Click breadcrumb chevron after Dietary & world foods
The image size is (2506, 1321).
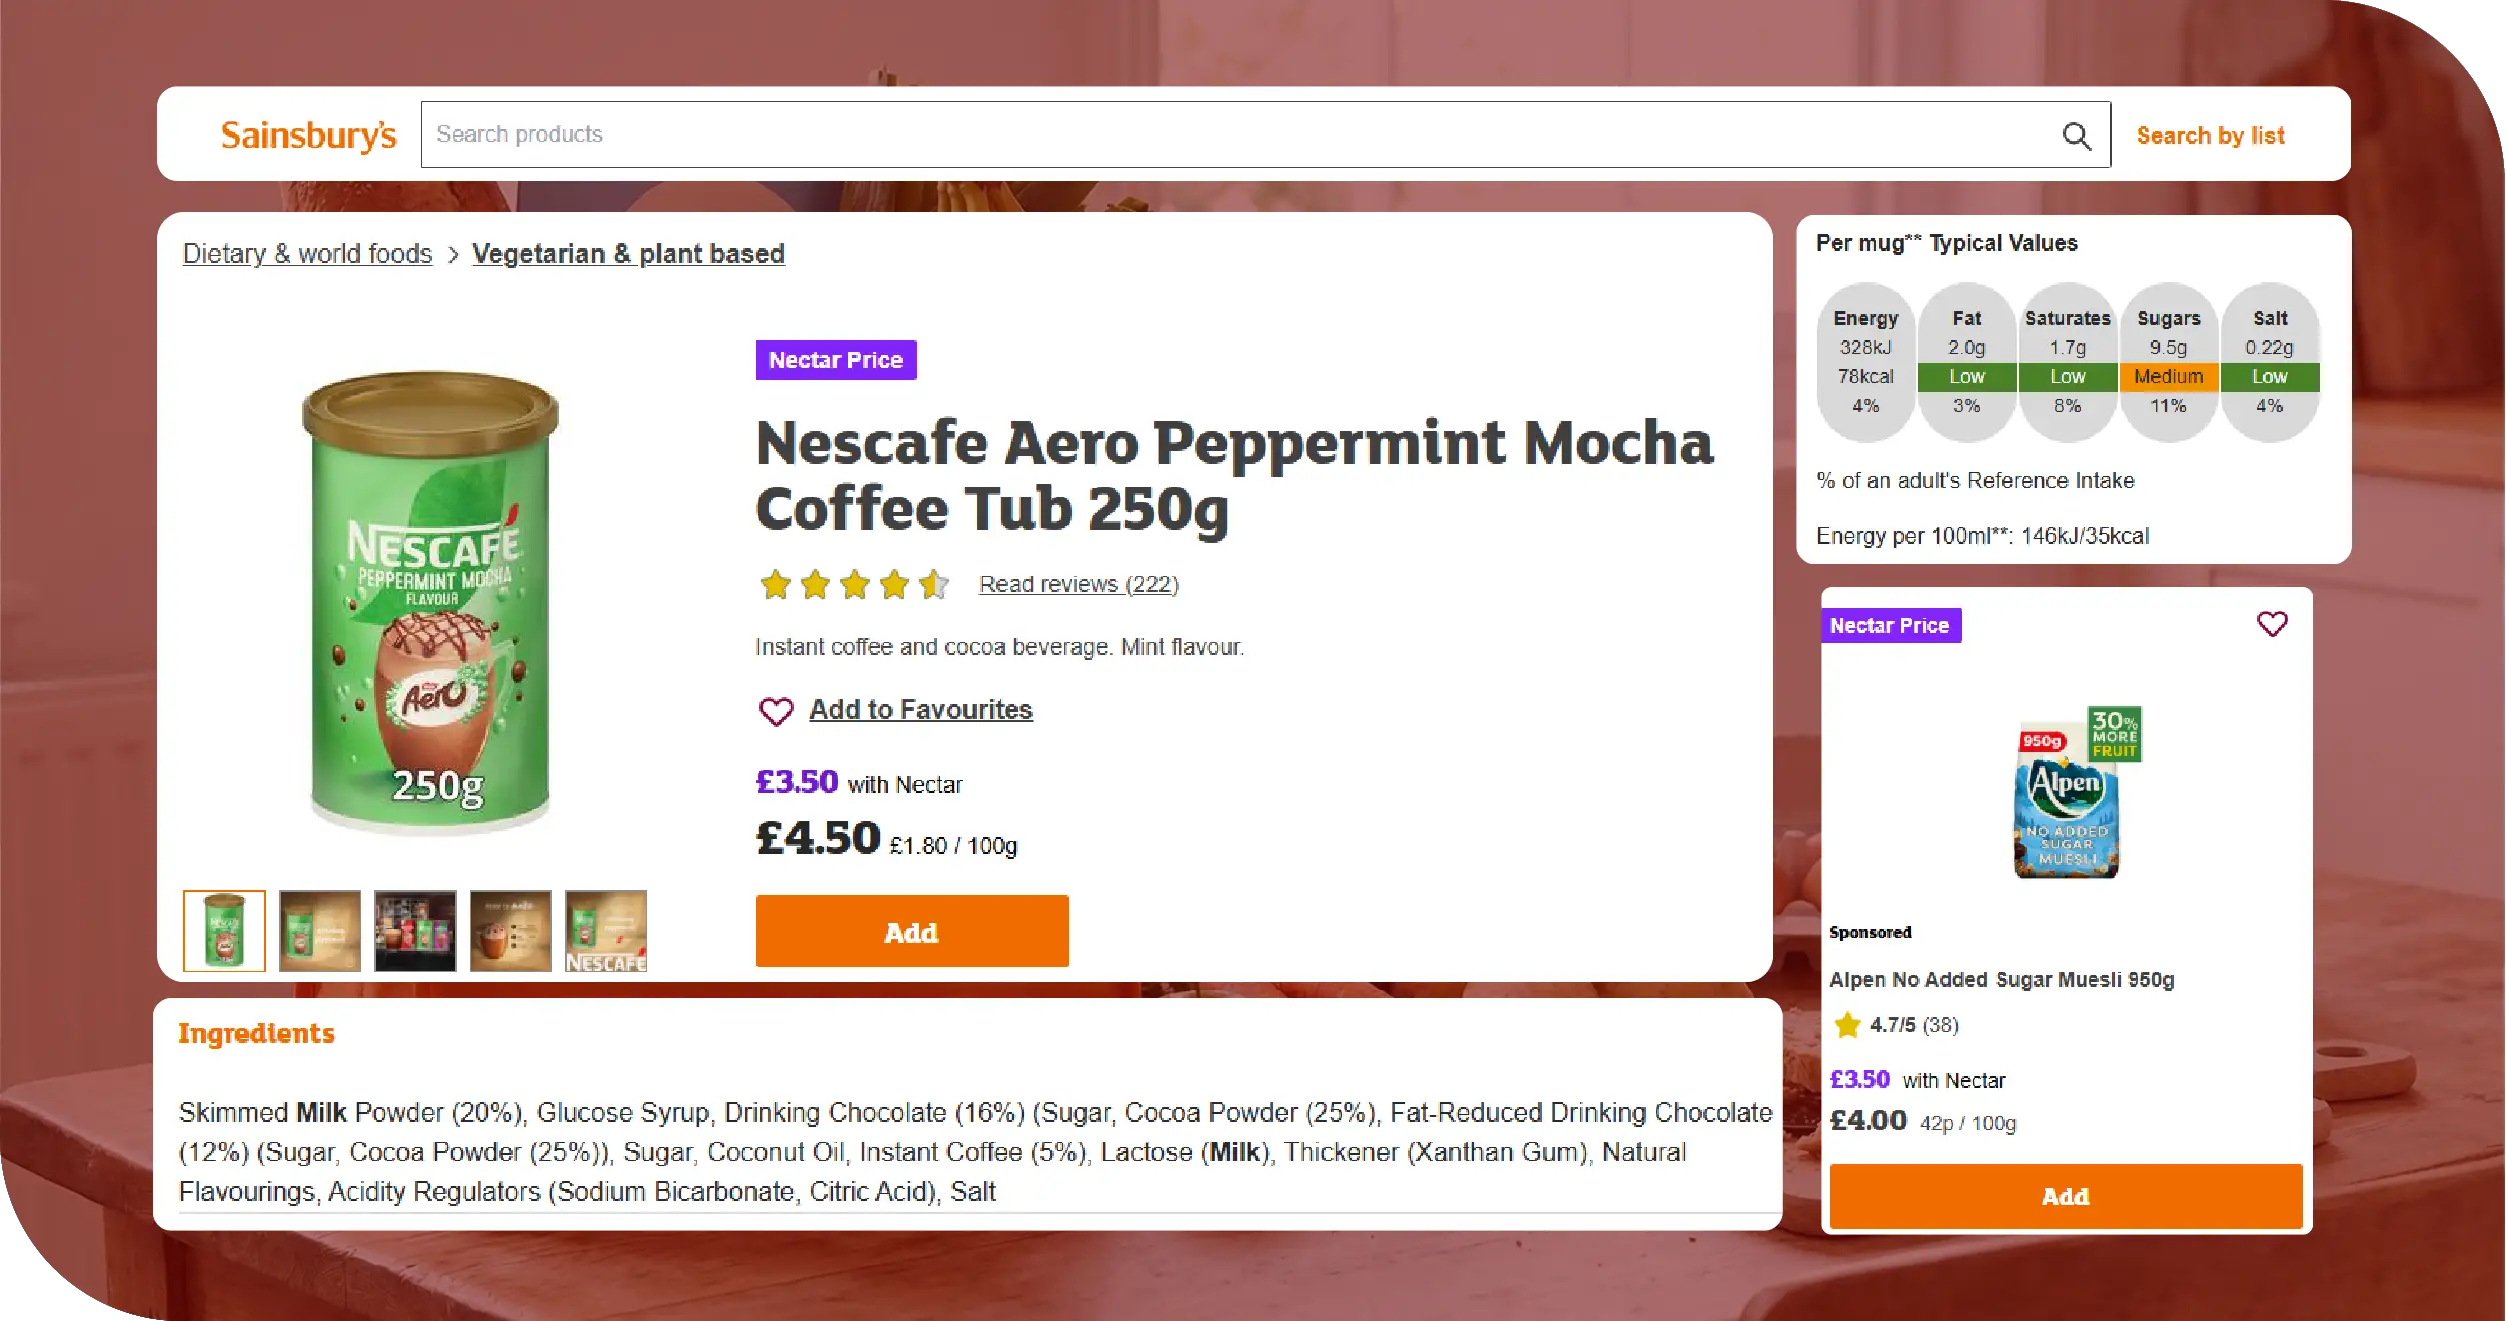(x=453, y=255)
